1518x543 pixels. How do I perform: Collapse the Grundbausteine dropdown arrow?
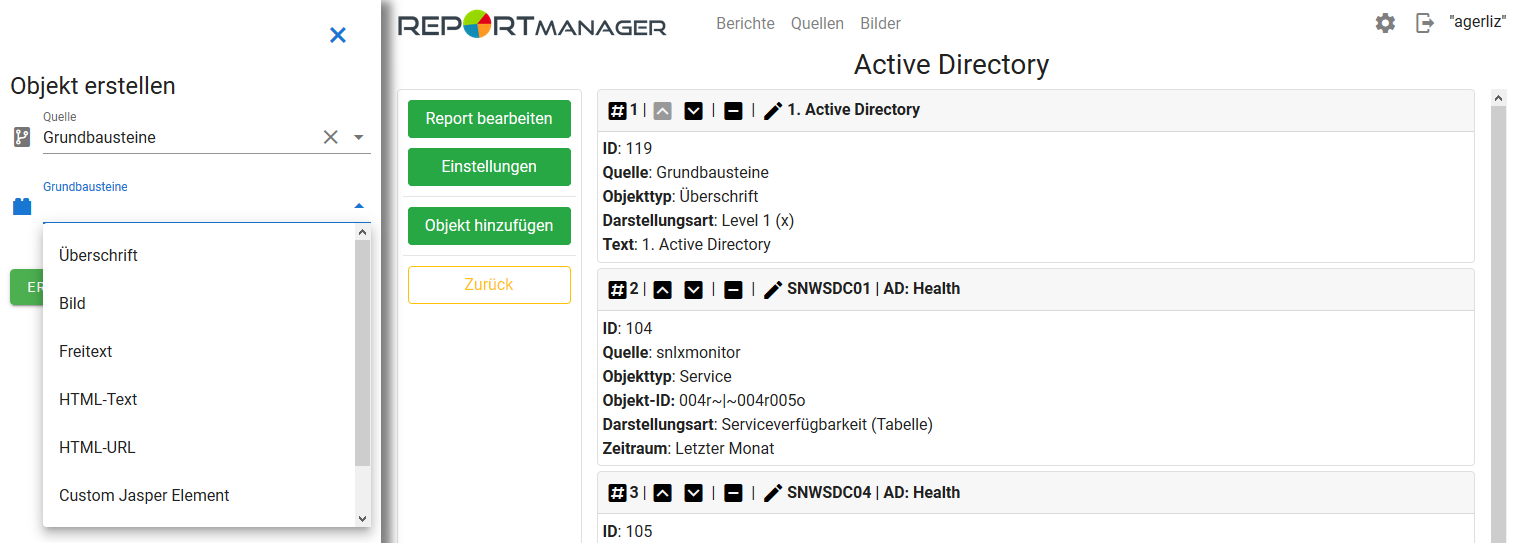(x=359, y=206)
